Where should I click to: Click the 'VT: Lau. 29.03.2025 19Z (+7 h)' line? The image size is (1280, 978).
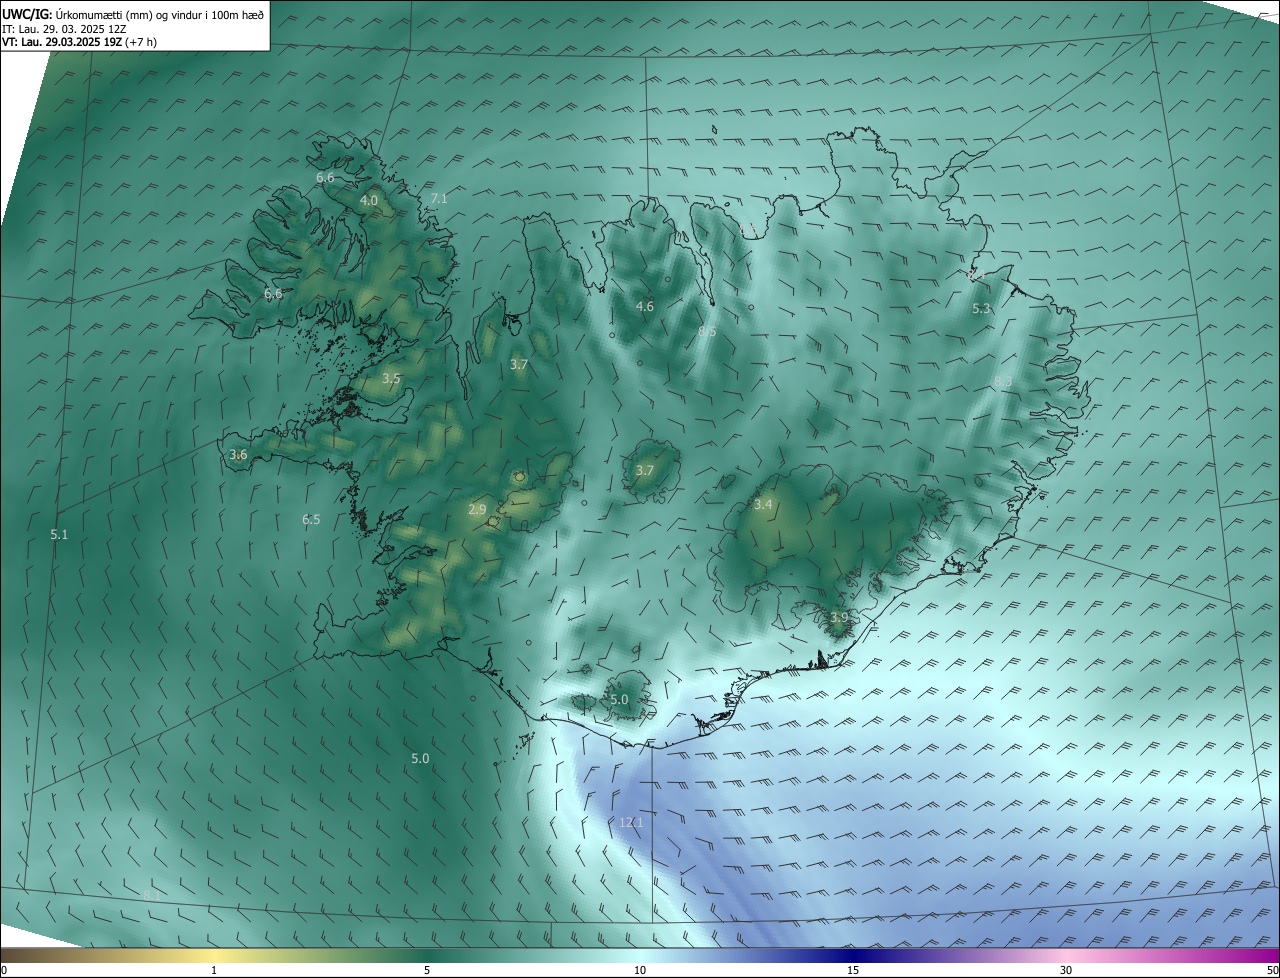point(79,42)
